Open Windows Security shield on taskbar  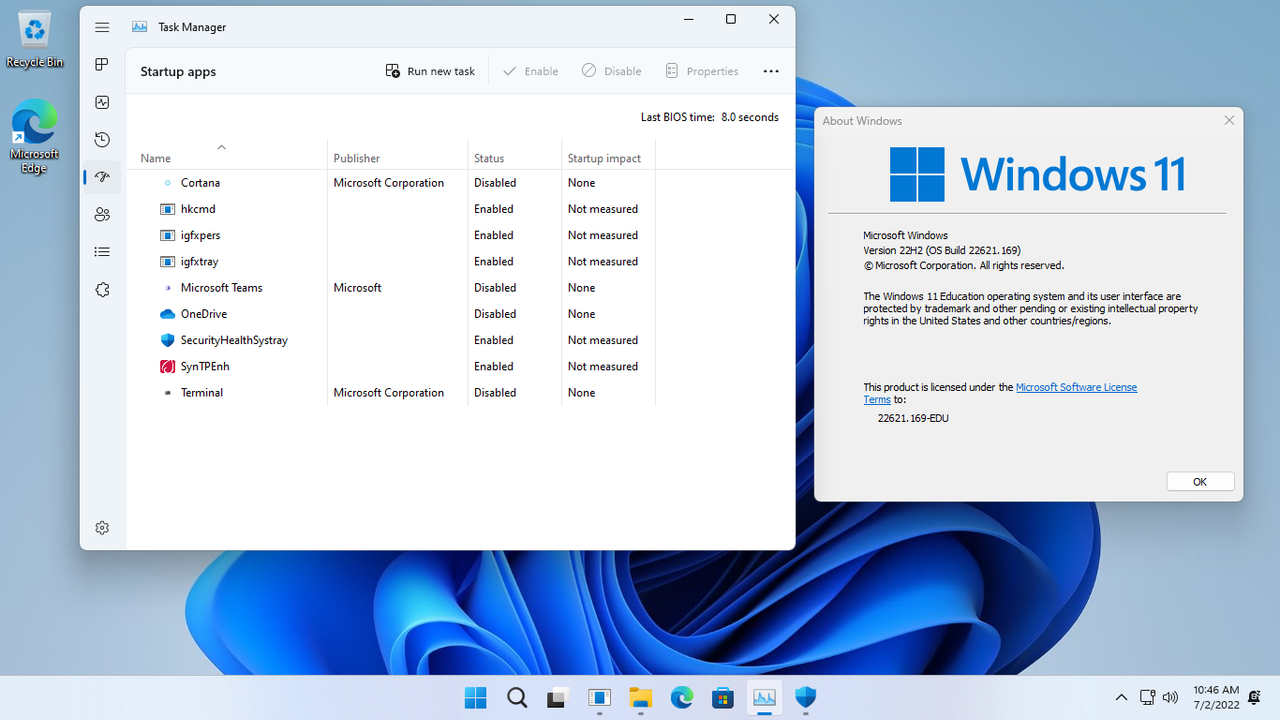[806, 698]
